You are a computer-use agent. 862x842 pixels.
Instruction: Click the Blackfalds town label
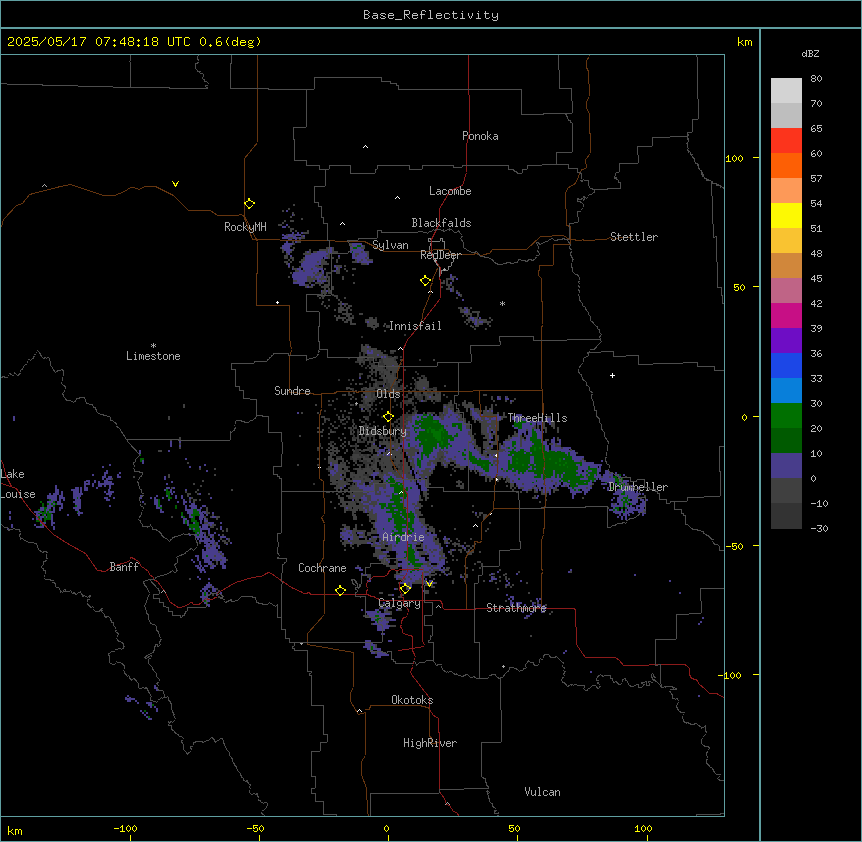[441, 223]
